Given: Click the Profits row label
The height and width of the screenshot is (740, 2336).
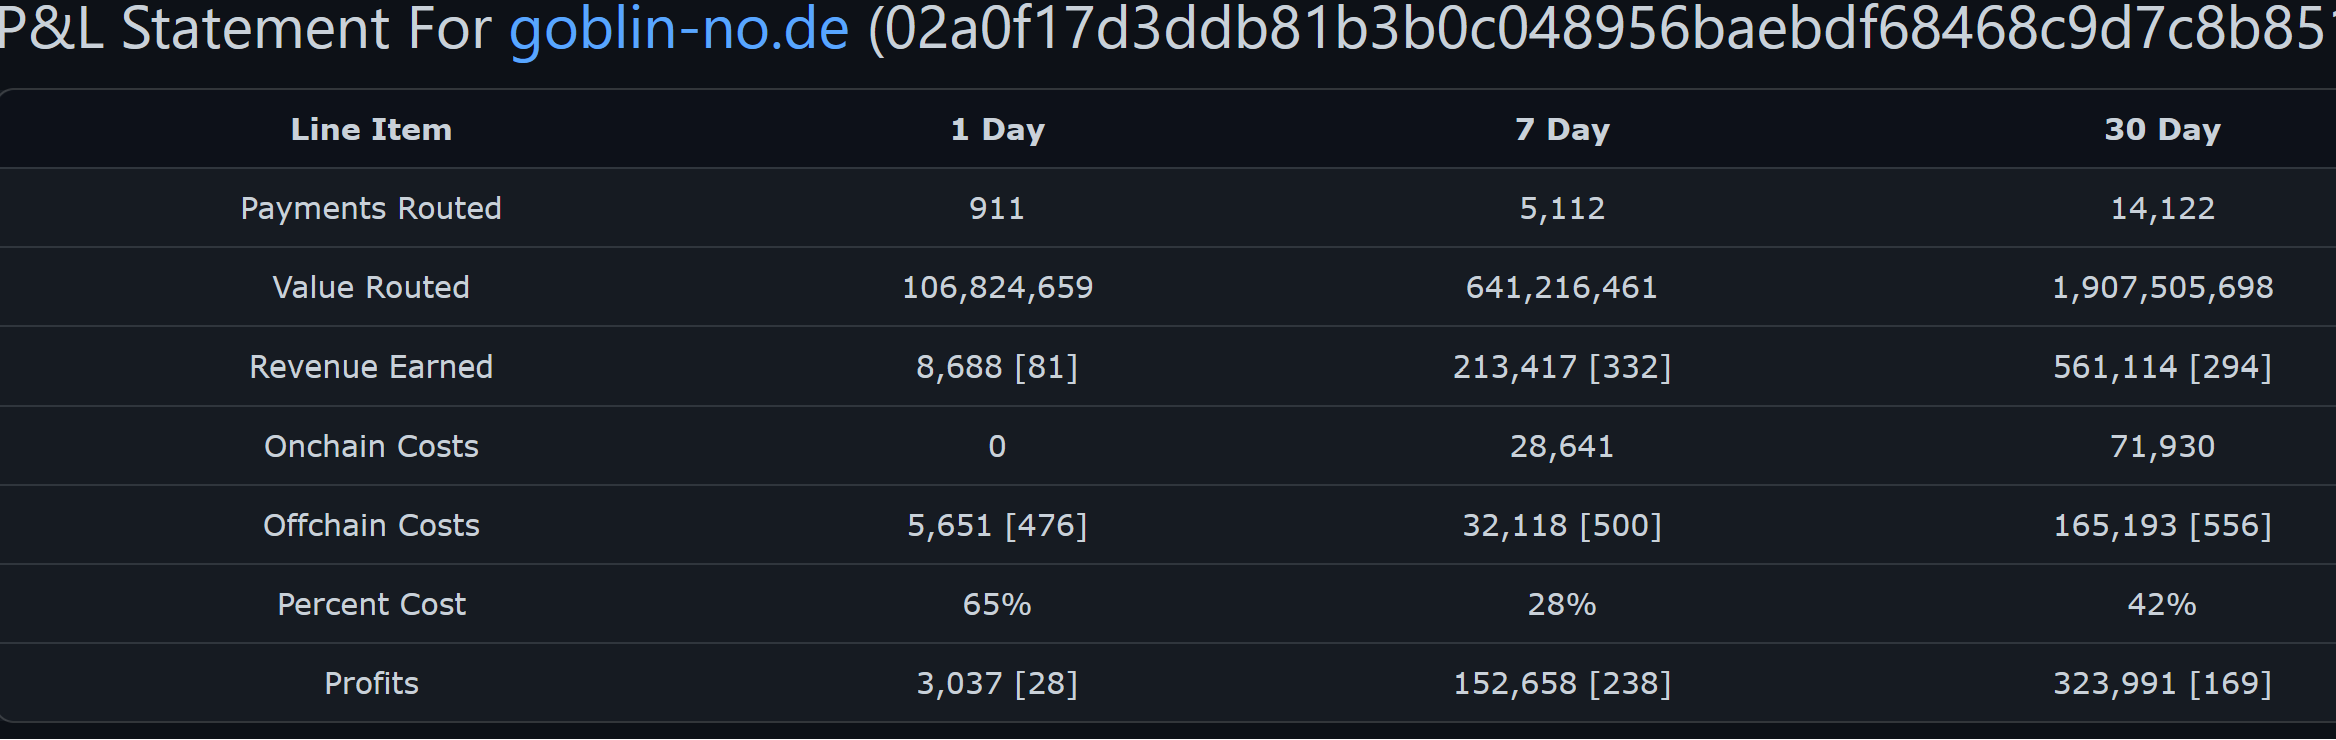Looking at the screenshot, I should pos(371,683).
